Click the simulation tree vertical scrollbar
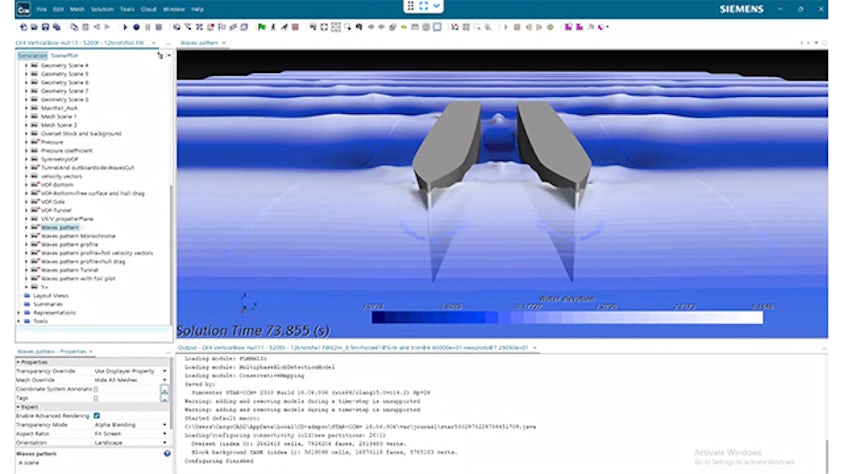 pos(172,253)
